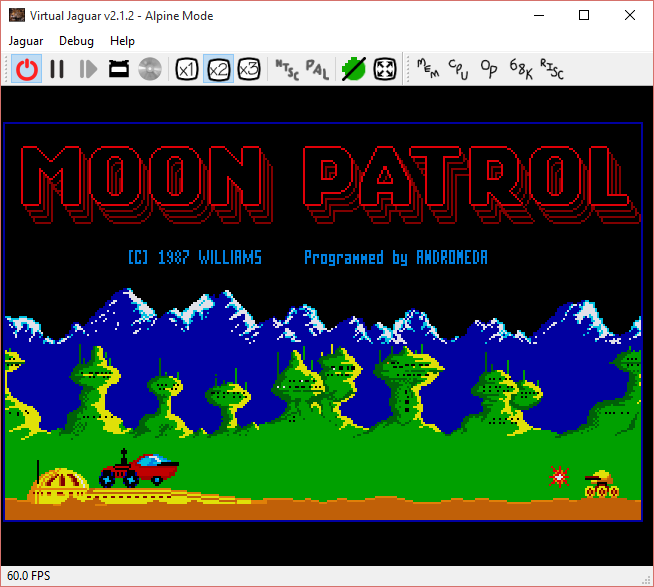
Task: Open the Debug menu
Action: (x=76, y=41)
